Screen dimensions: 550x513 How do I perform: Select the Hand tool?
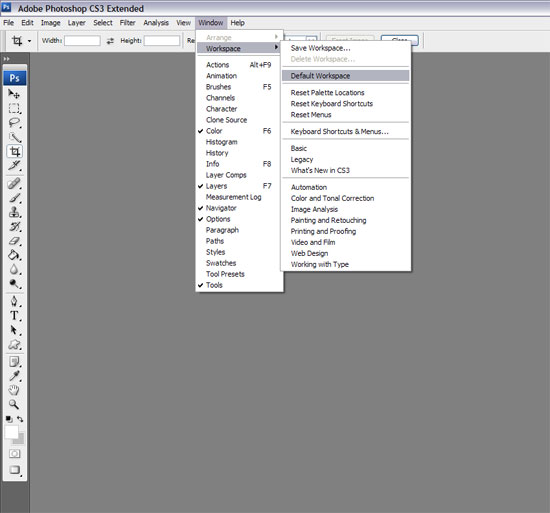14,390
